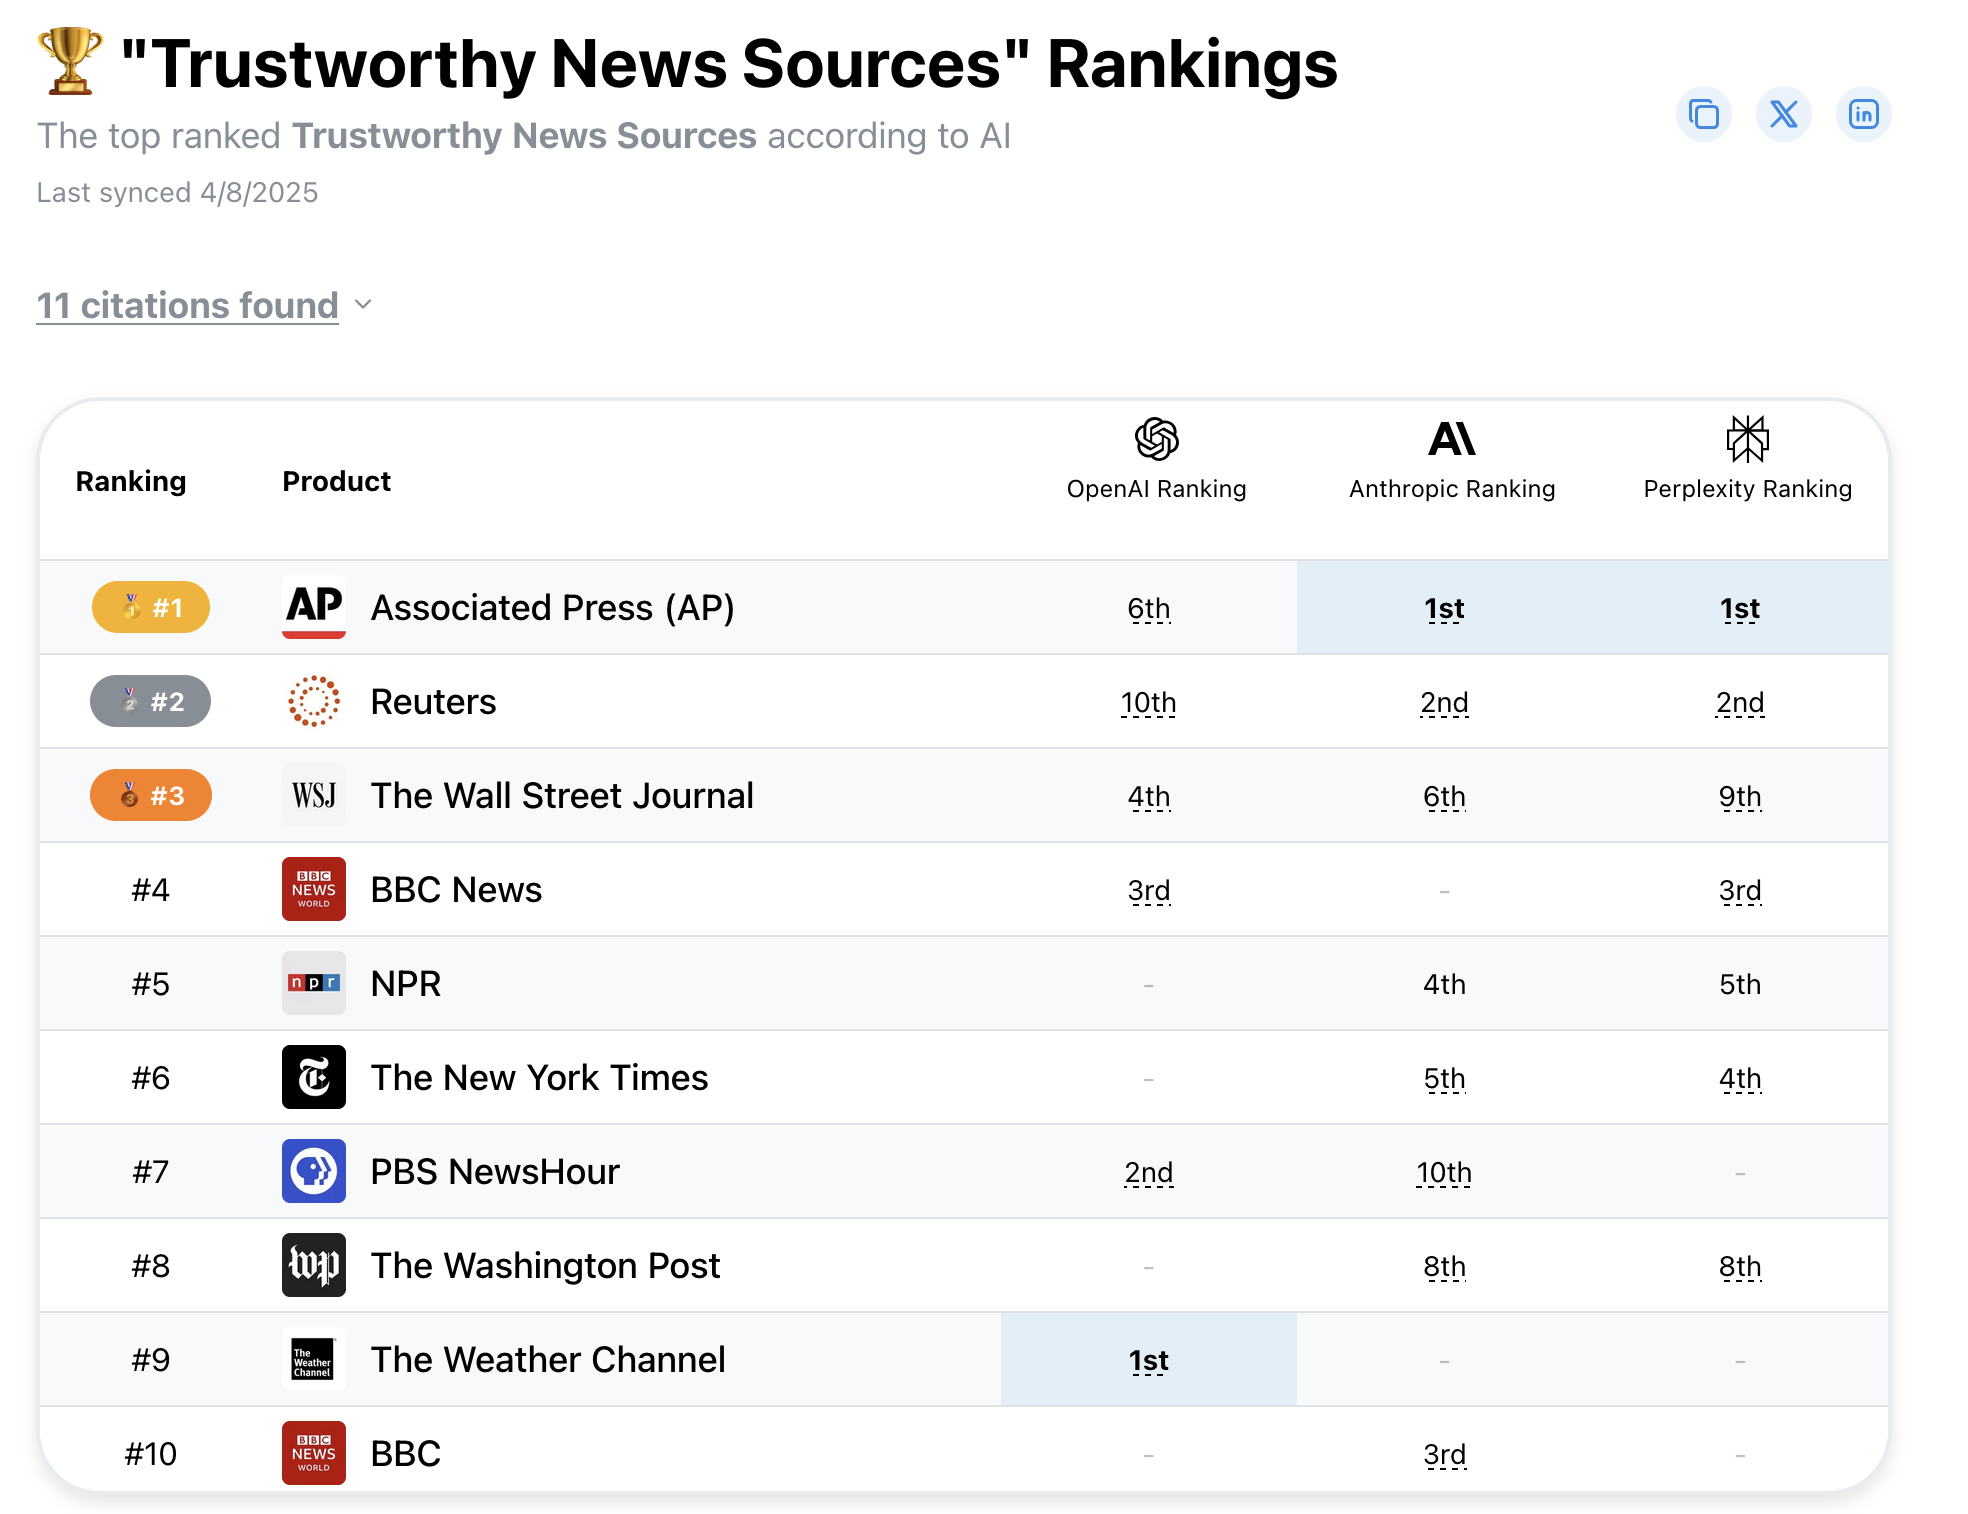
Task: Click the PBS NewsHour logo
Action: (x=314, y=1171)
